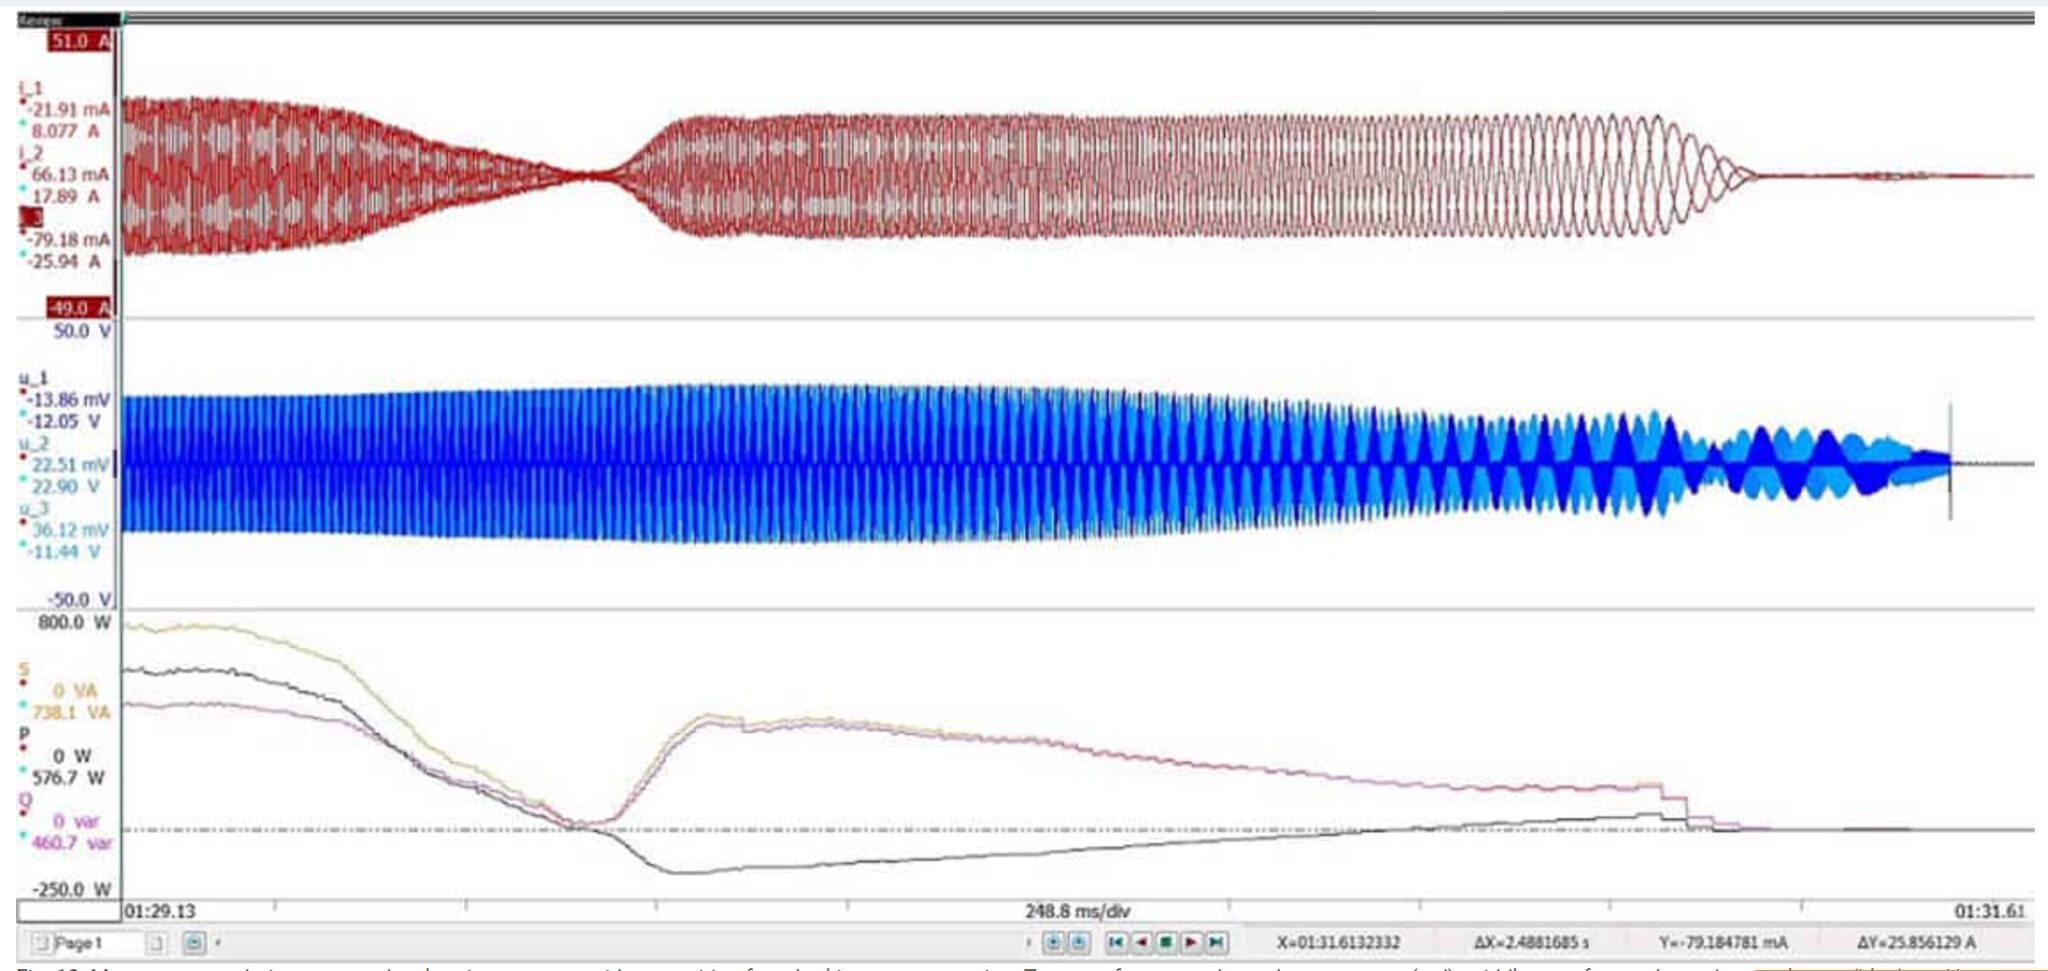Expand the dark Range header above channel I_1

pyautogui.click(x=70, y=18)
